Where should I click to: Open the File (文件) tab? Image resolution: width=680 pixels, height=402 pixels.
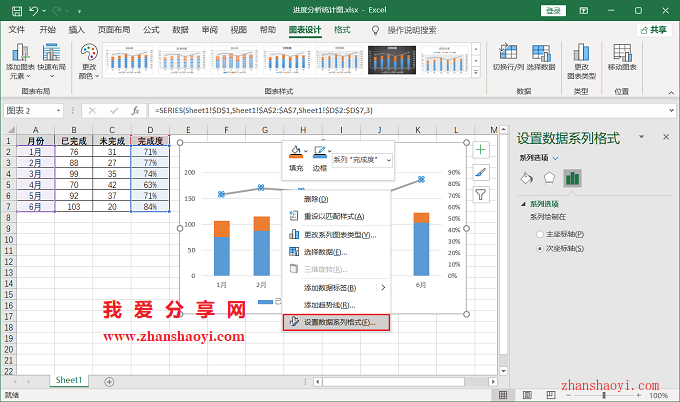point(16,30)
